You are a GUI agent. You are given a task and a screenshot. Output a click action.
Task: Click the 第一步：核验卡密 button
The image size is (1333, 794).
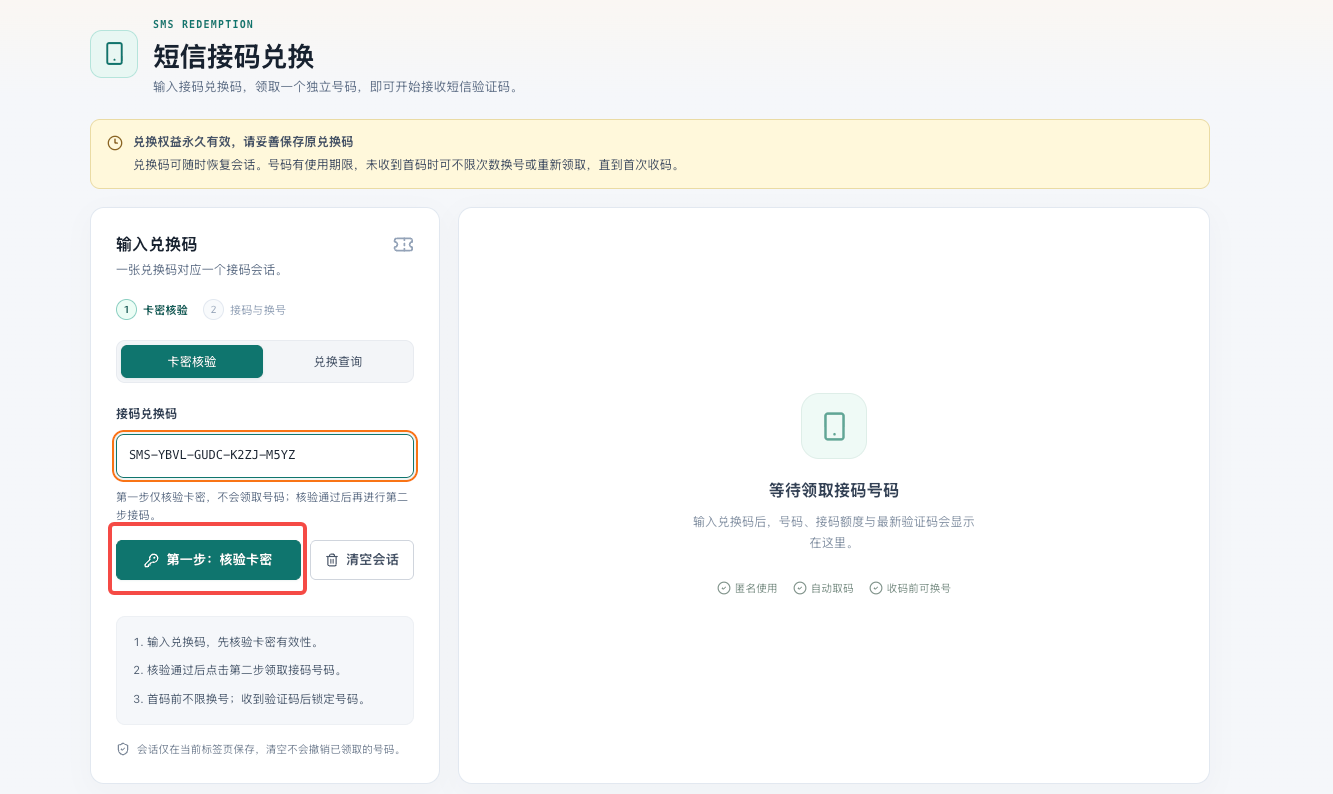(x=208, y=560)
